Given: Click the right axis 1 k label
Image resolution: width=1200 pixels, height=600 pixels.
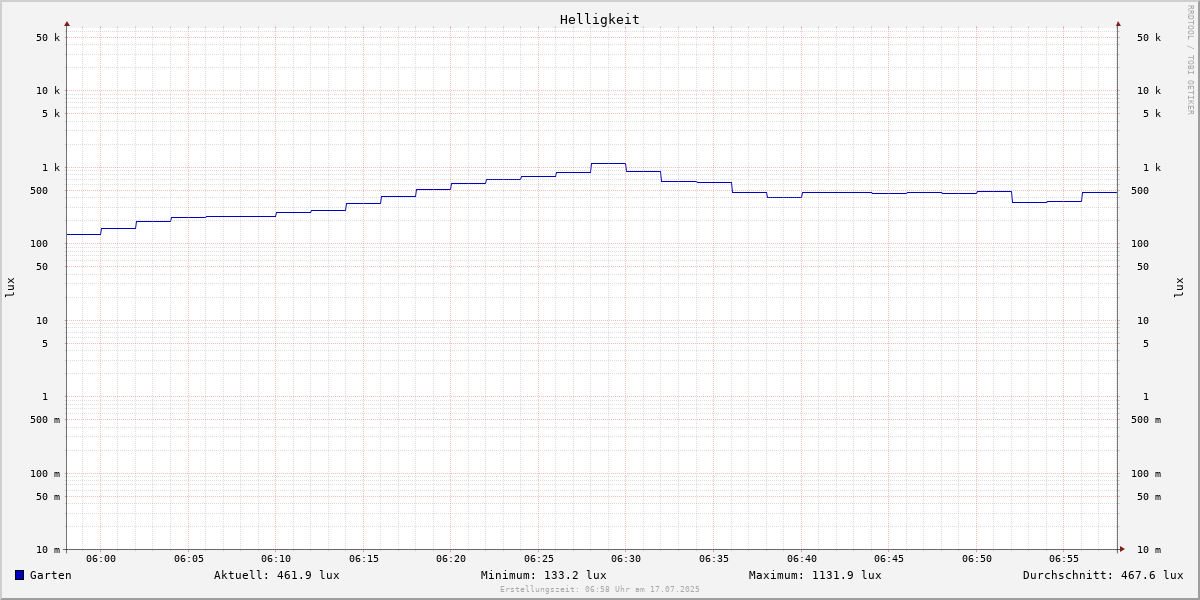Looking at the screenshot, I should click(x=1152, y=168).
